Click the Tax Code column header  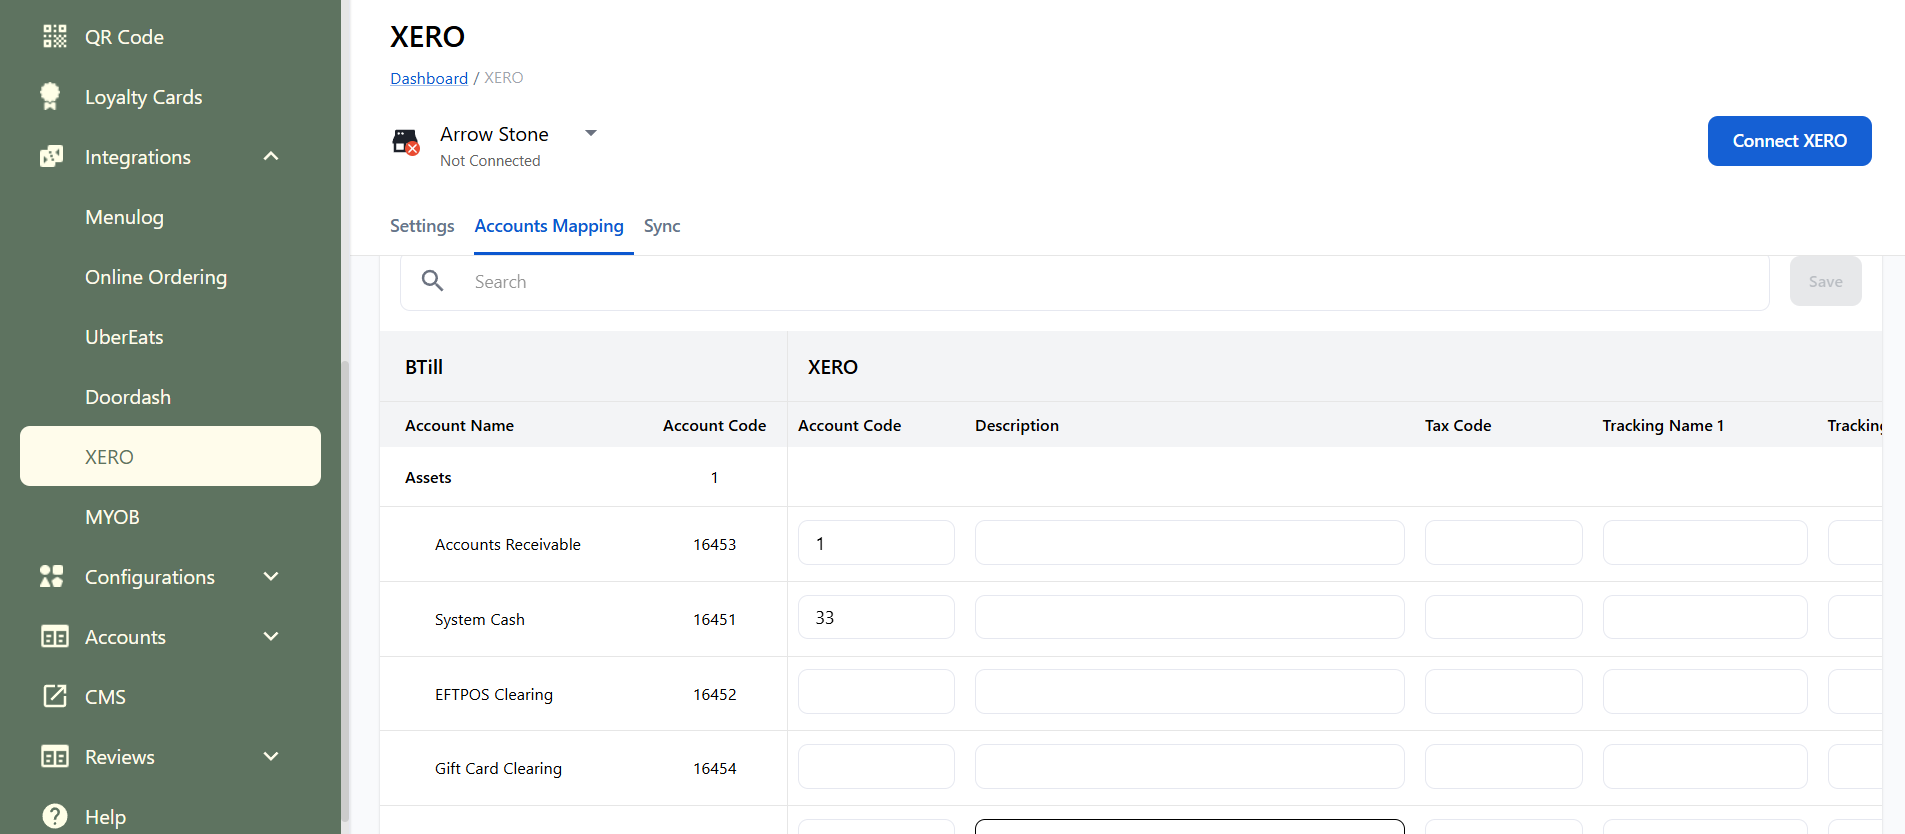coord(1458,426)
